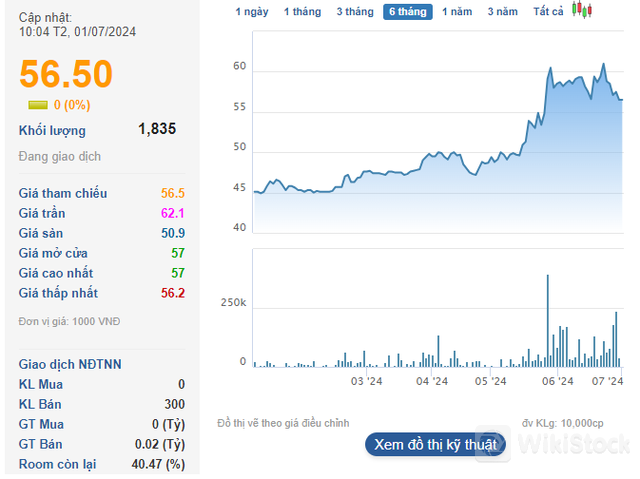
Task: Click the yellow no-change indicator bar
Action: (37, 105)
